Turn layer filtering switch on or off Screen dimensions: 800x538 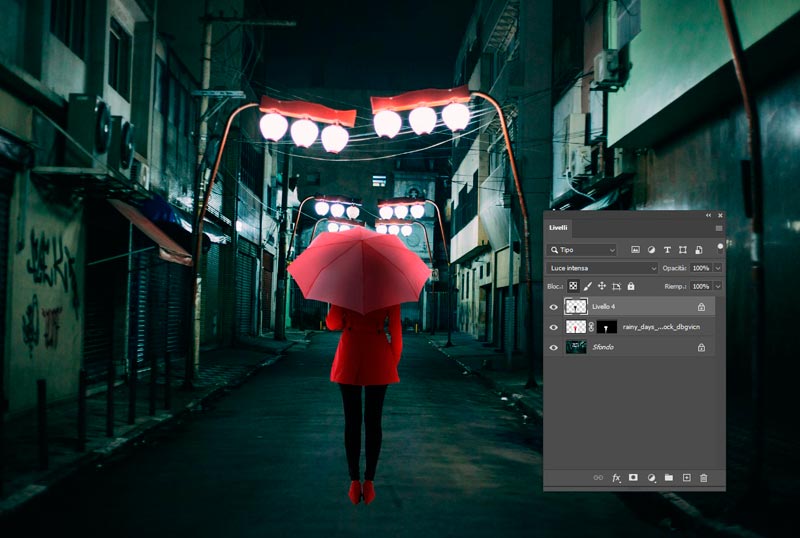pyautogui.click(x=720, y=248)
